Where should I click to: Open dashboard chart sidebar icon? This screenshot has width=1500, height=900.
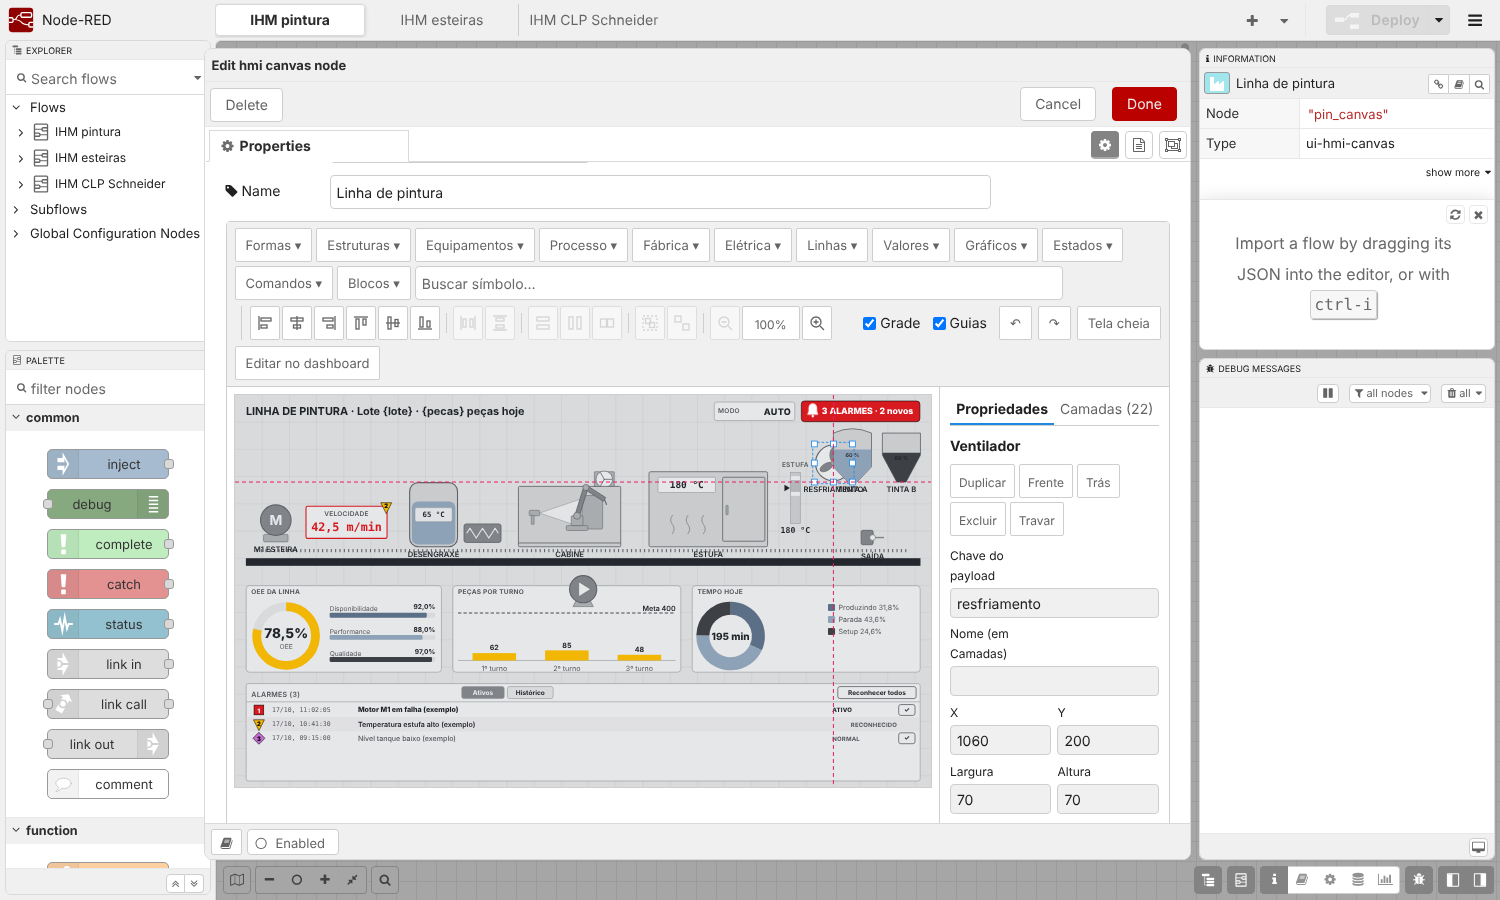(1385, 880)
